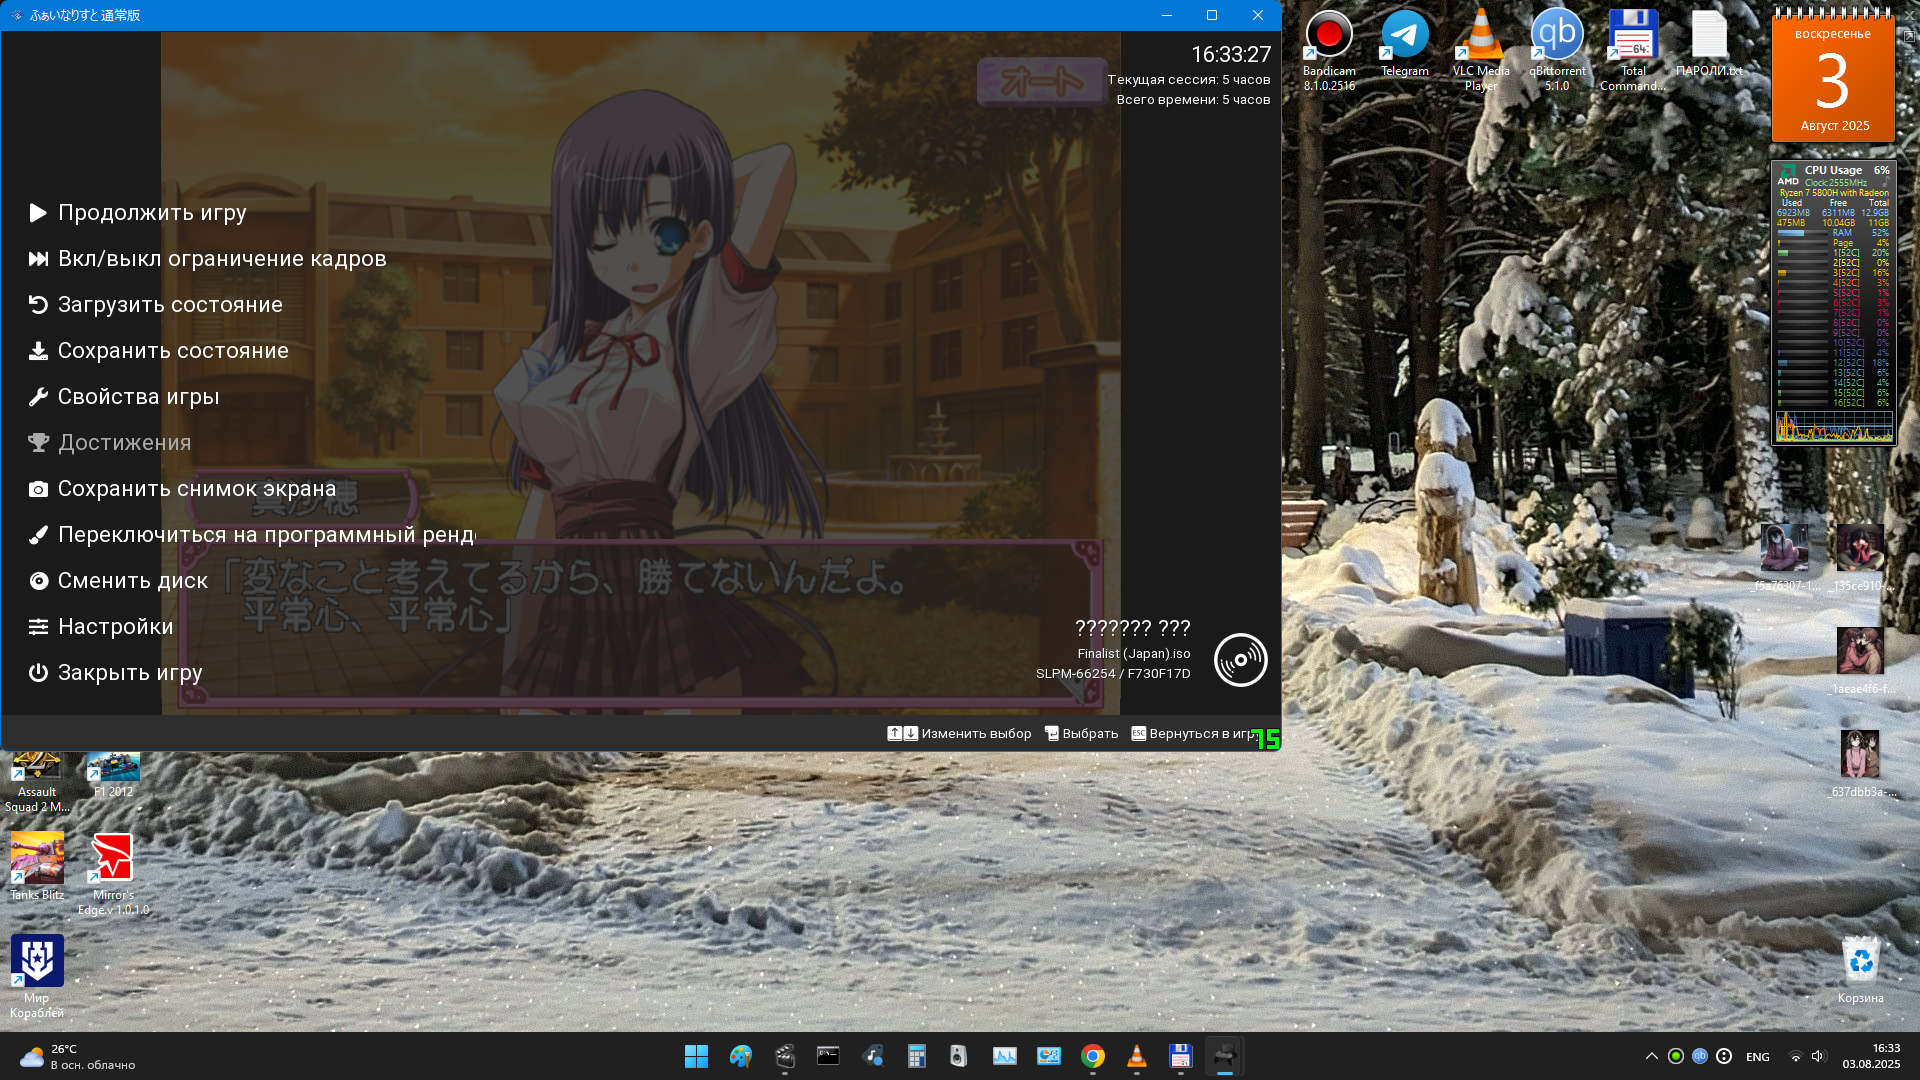This screenshot has height=1080, width=1920.
Task: Open the Корзина recycle bin
Action: tap(1860, 969)
